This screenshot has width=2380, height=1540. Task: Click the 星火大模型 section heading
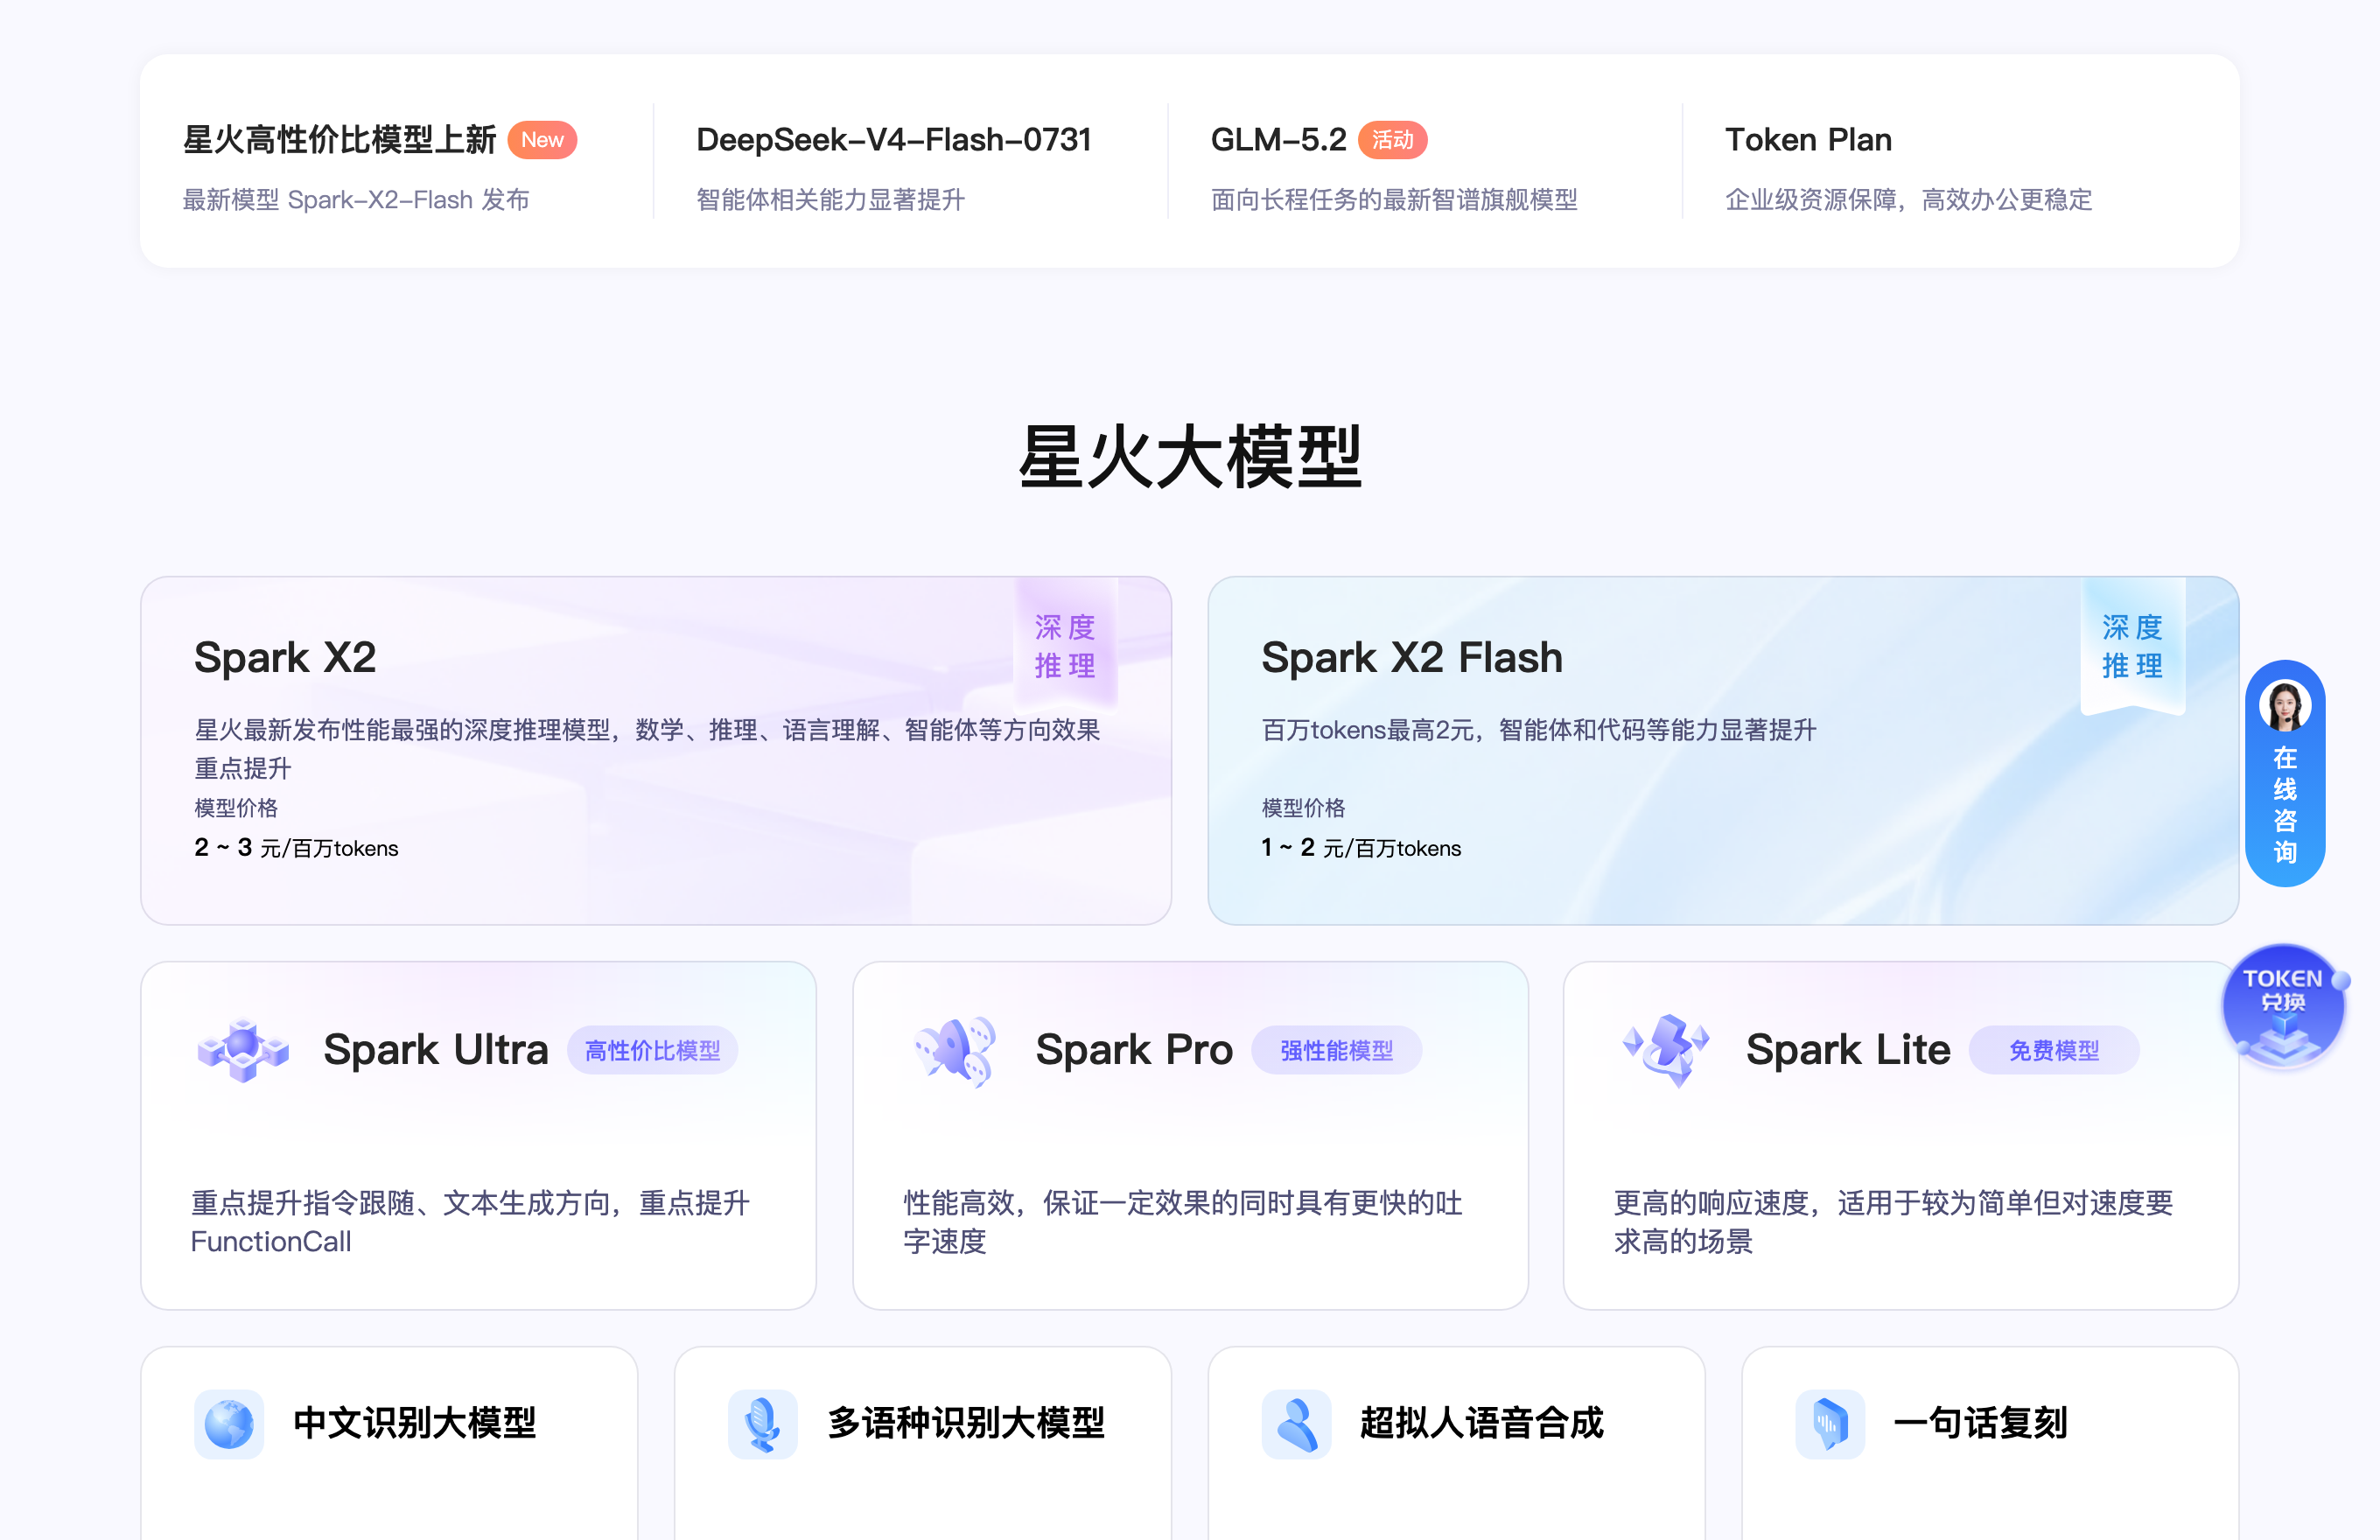pyautogui.click(x=1190, y=457)
